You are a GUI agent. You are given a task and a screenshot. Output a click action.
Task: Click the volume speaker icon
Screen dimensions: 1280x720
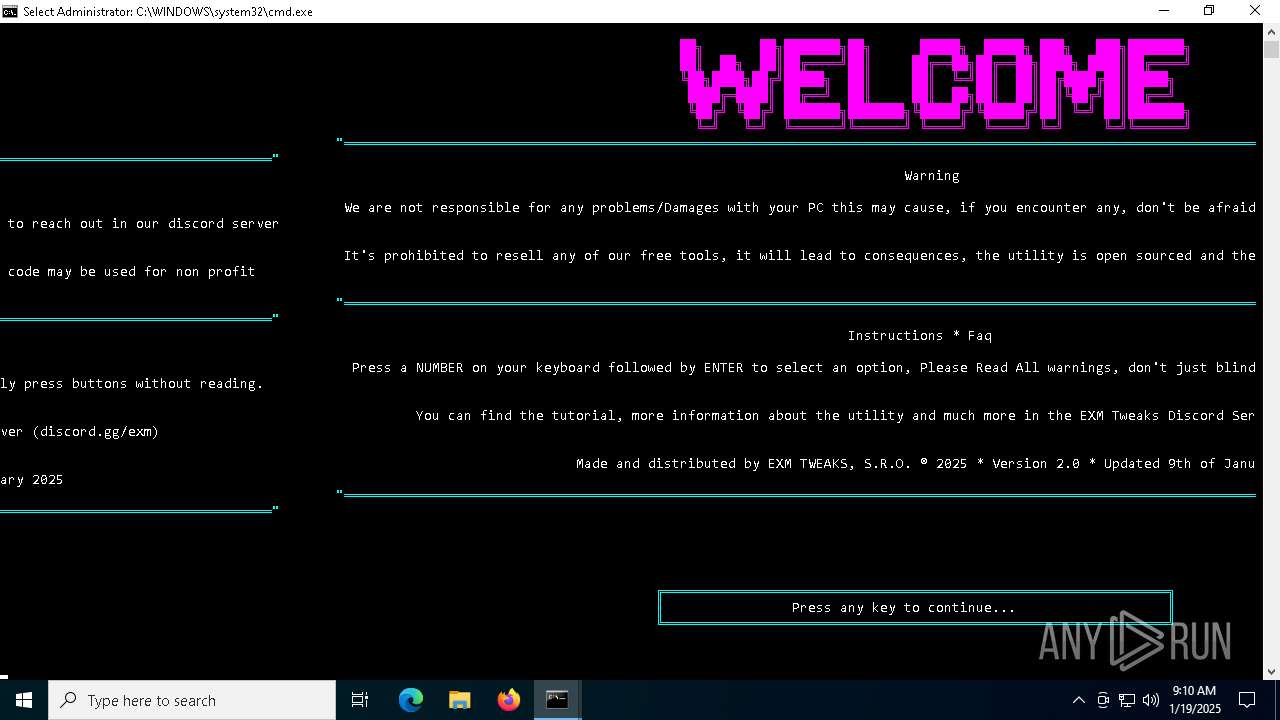[1151, 700]
